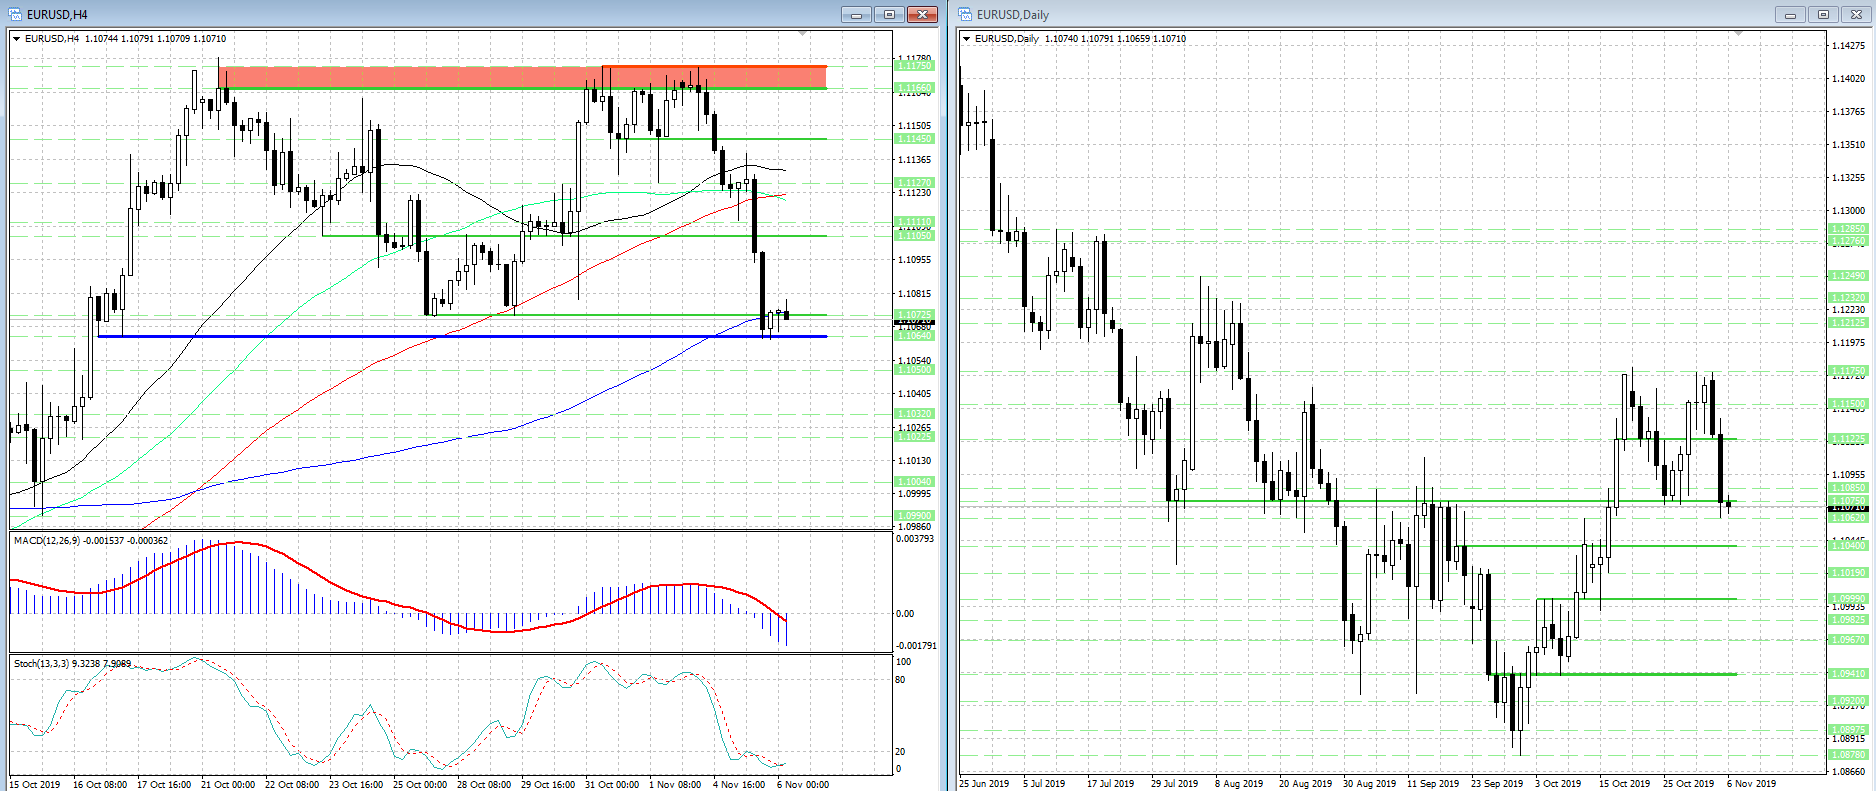The width and height of the screenshot is (1876, 791).
Task: Minimize the EURUSD,Daily chart window
Action: point(1790,14)
